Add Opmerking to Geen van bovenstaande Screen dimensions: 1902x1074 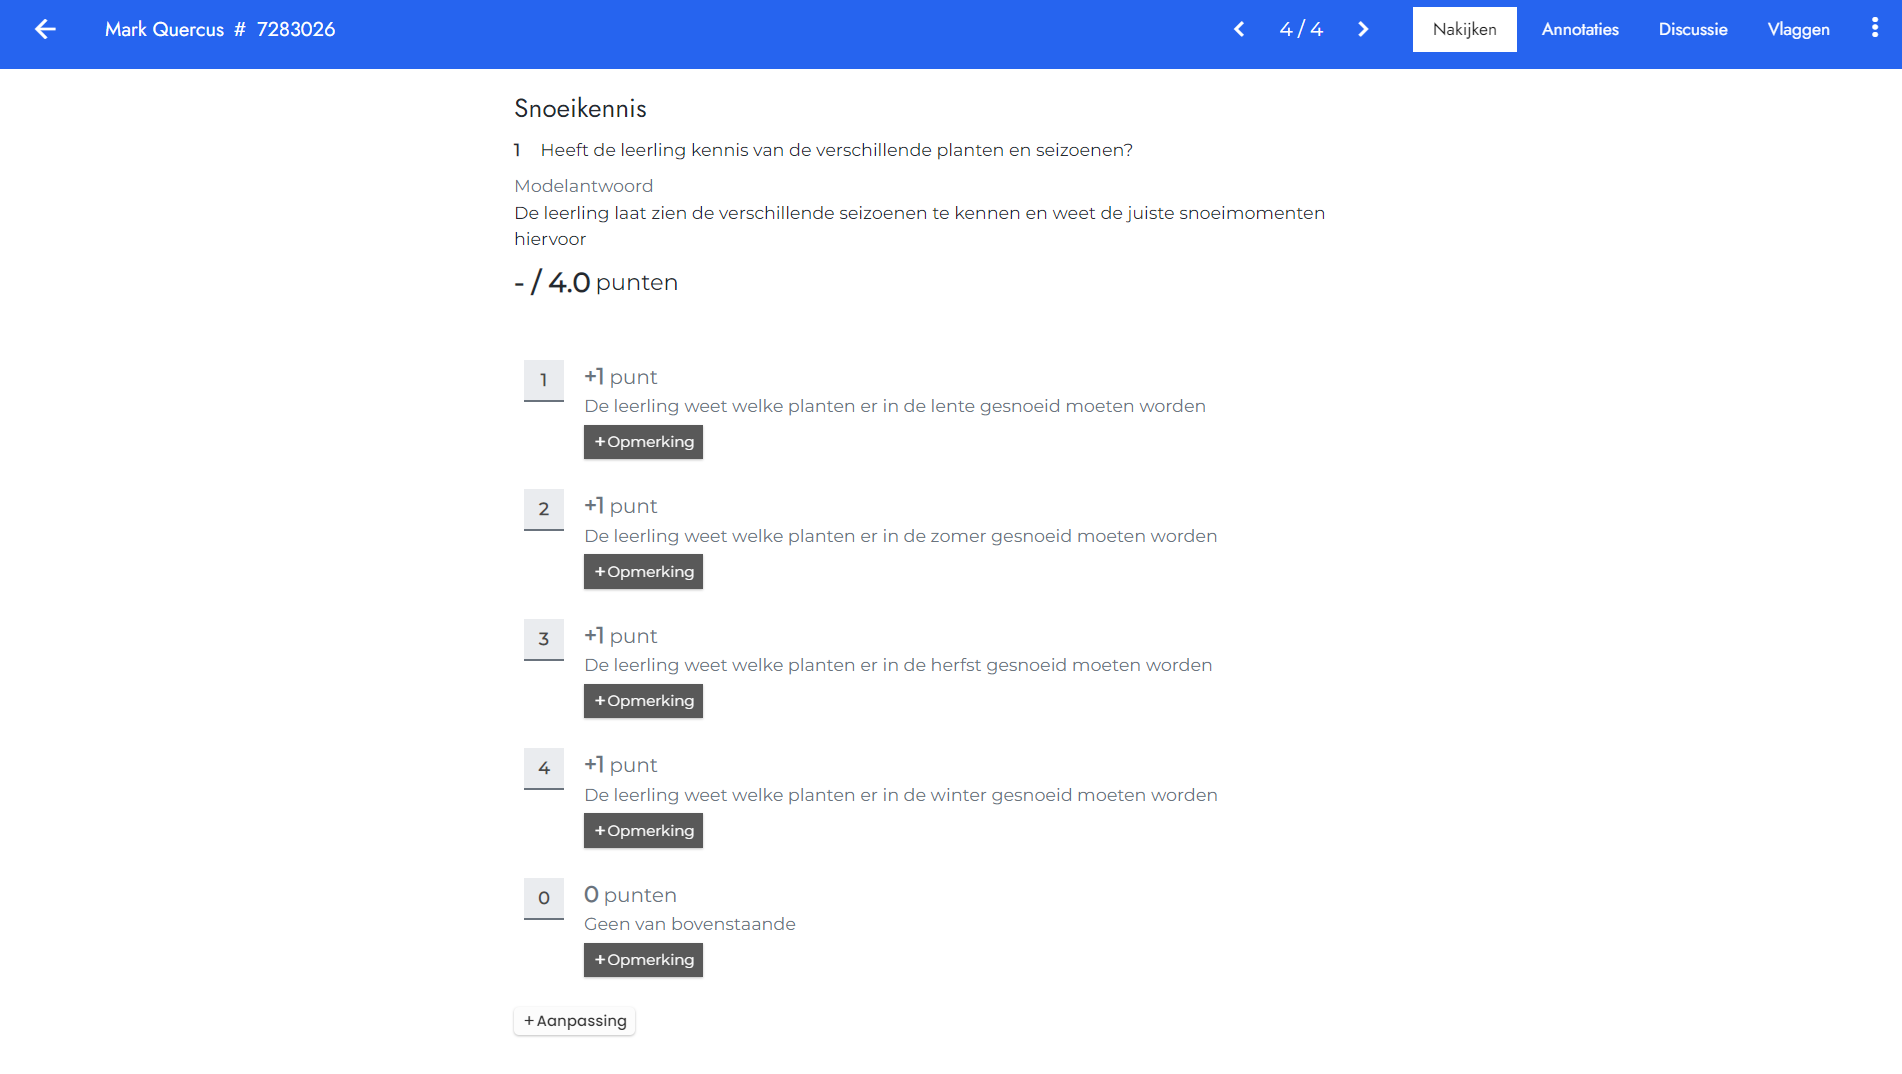pyautogui.click(x=643, y=960)
